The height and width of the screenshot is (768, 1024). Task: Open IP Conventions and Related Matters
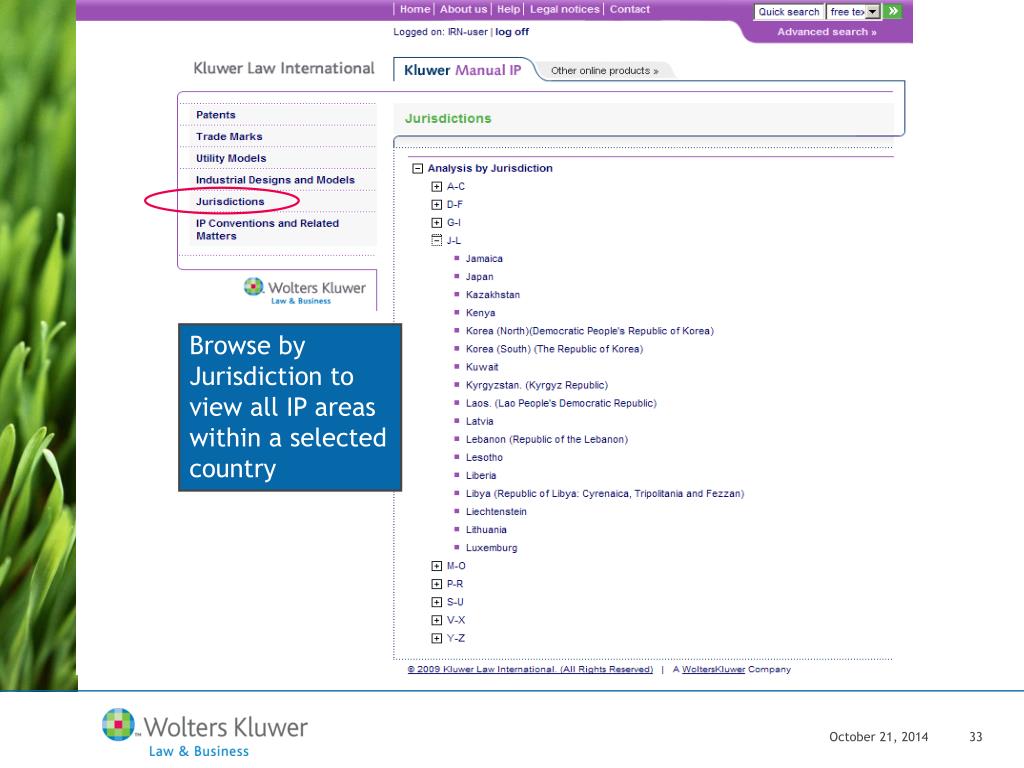(x=268, y=229)
